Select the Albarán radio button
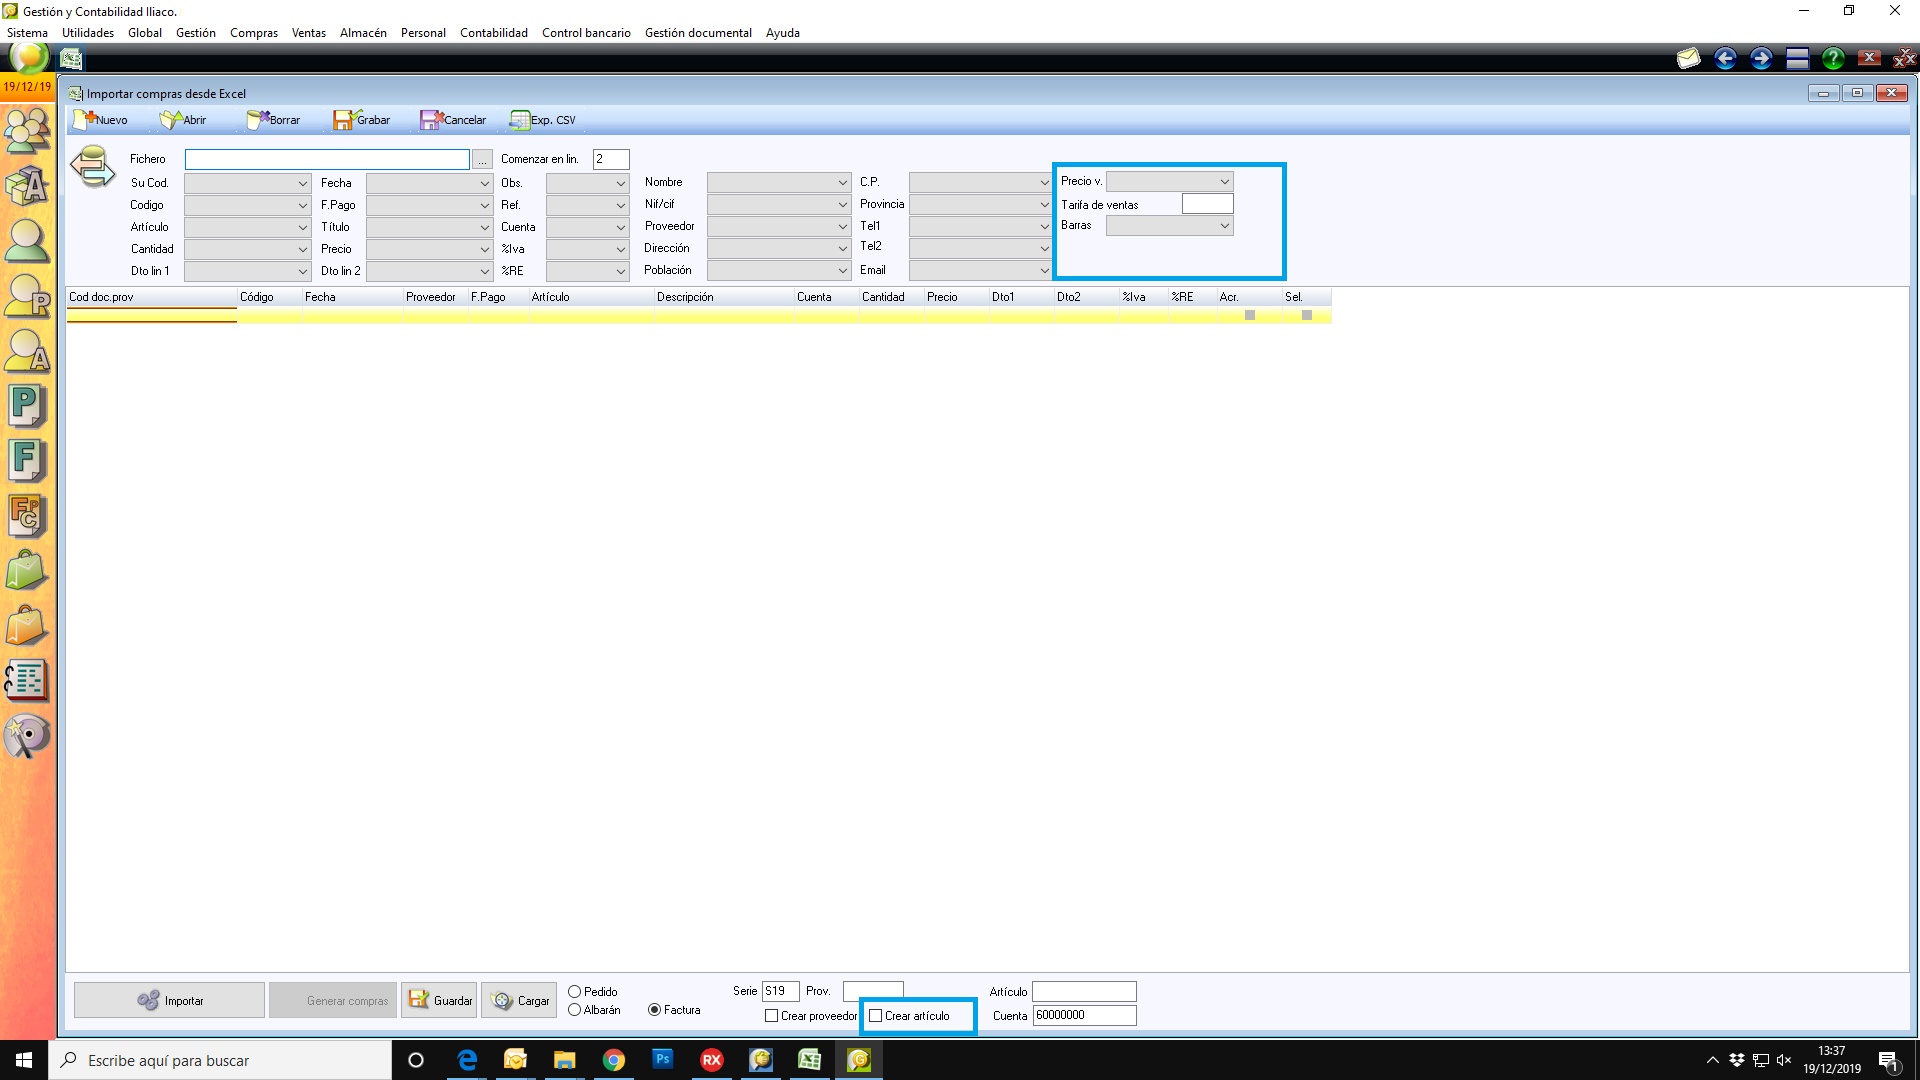This screenshot has width=1920, height=1080. click(x=574, y=1010)
